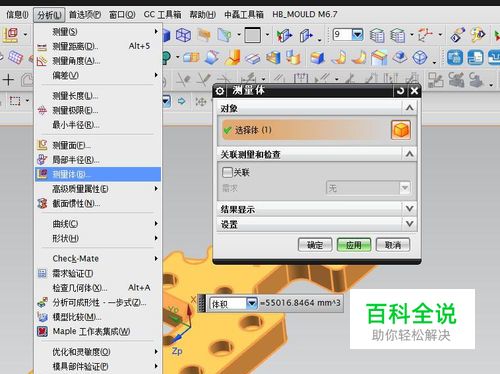The image size is (500, 374).
Task: Click the face analysis display icon
Action: 224,35
